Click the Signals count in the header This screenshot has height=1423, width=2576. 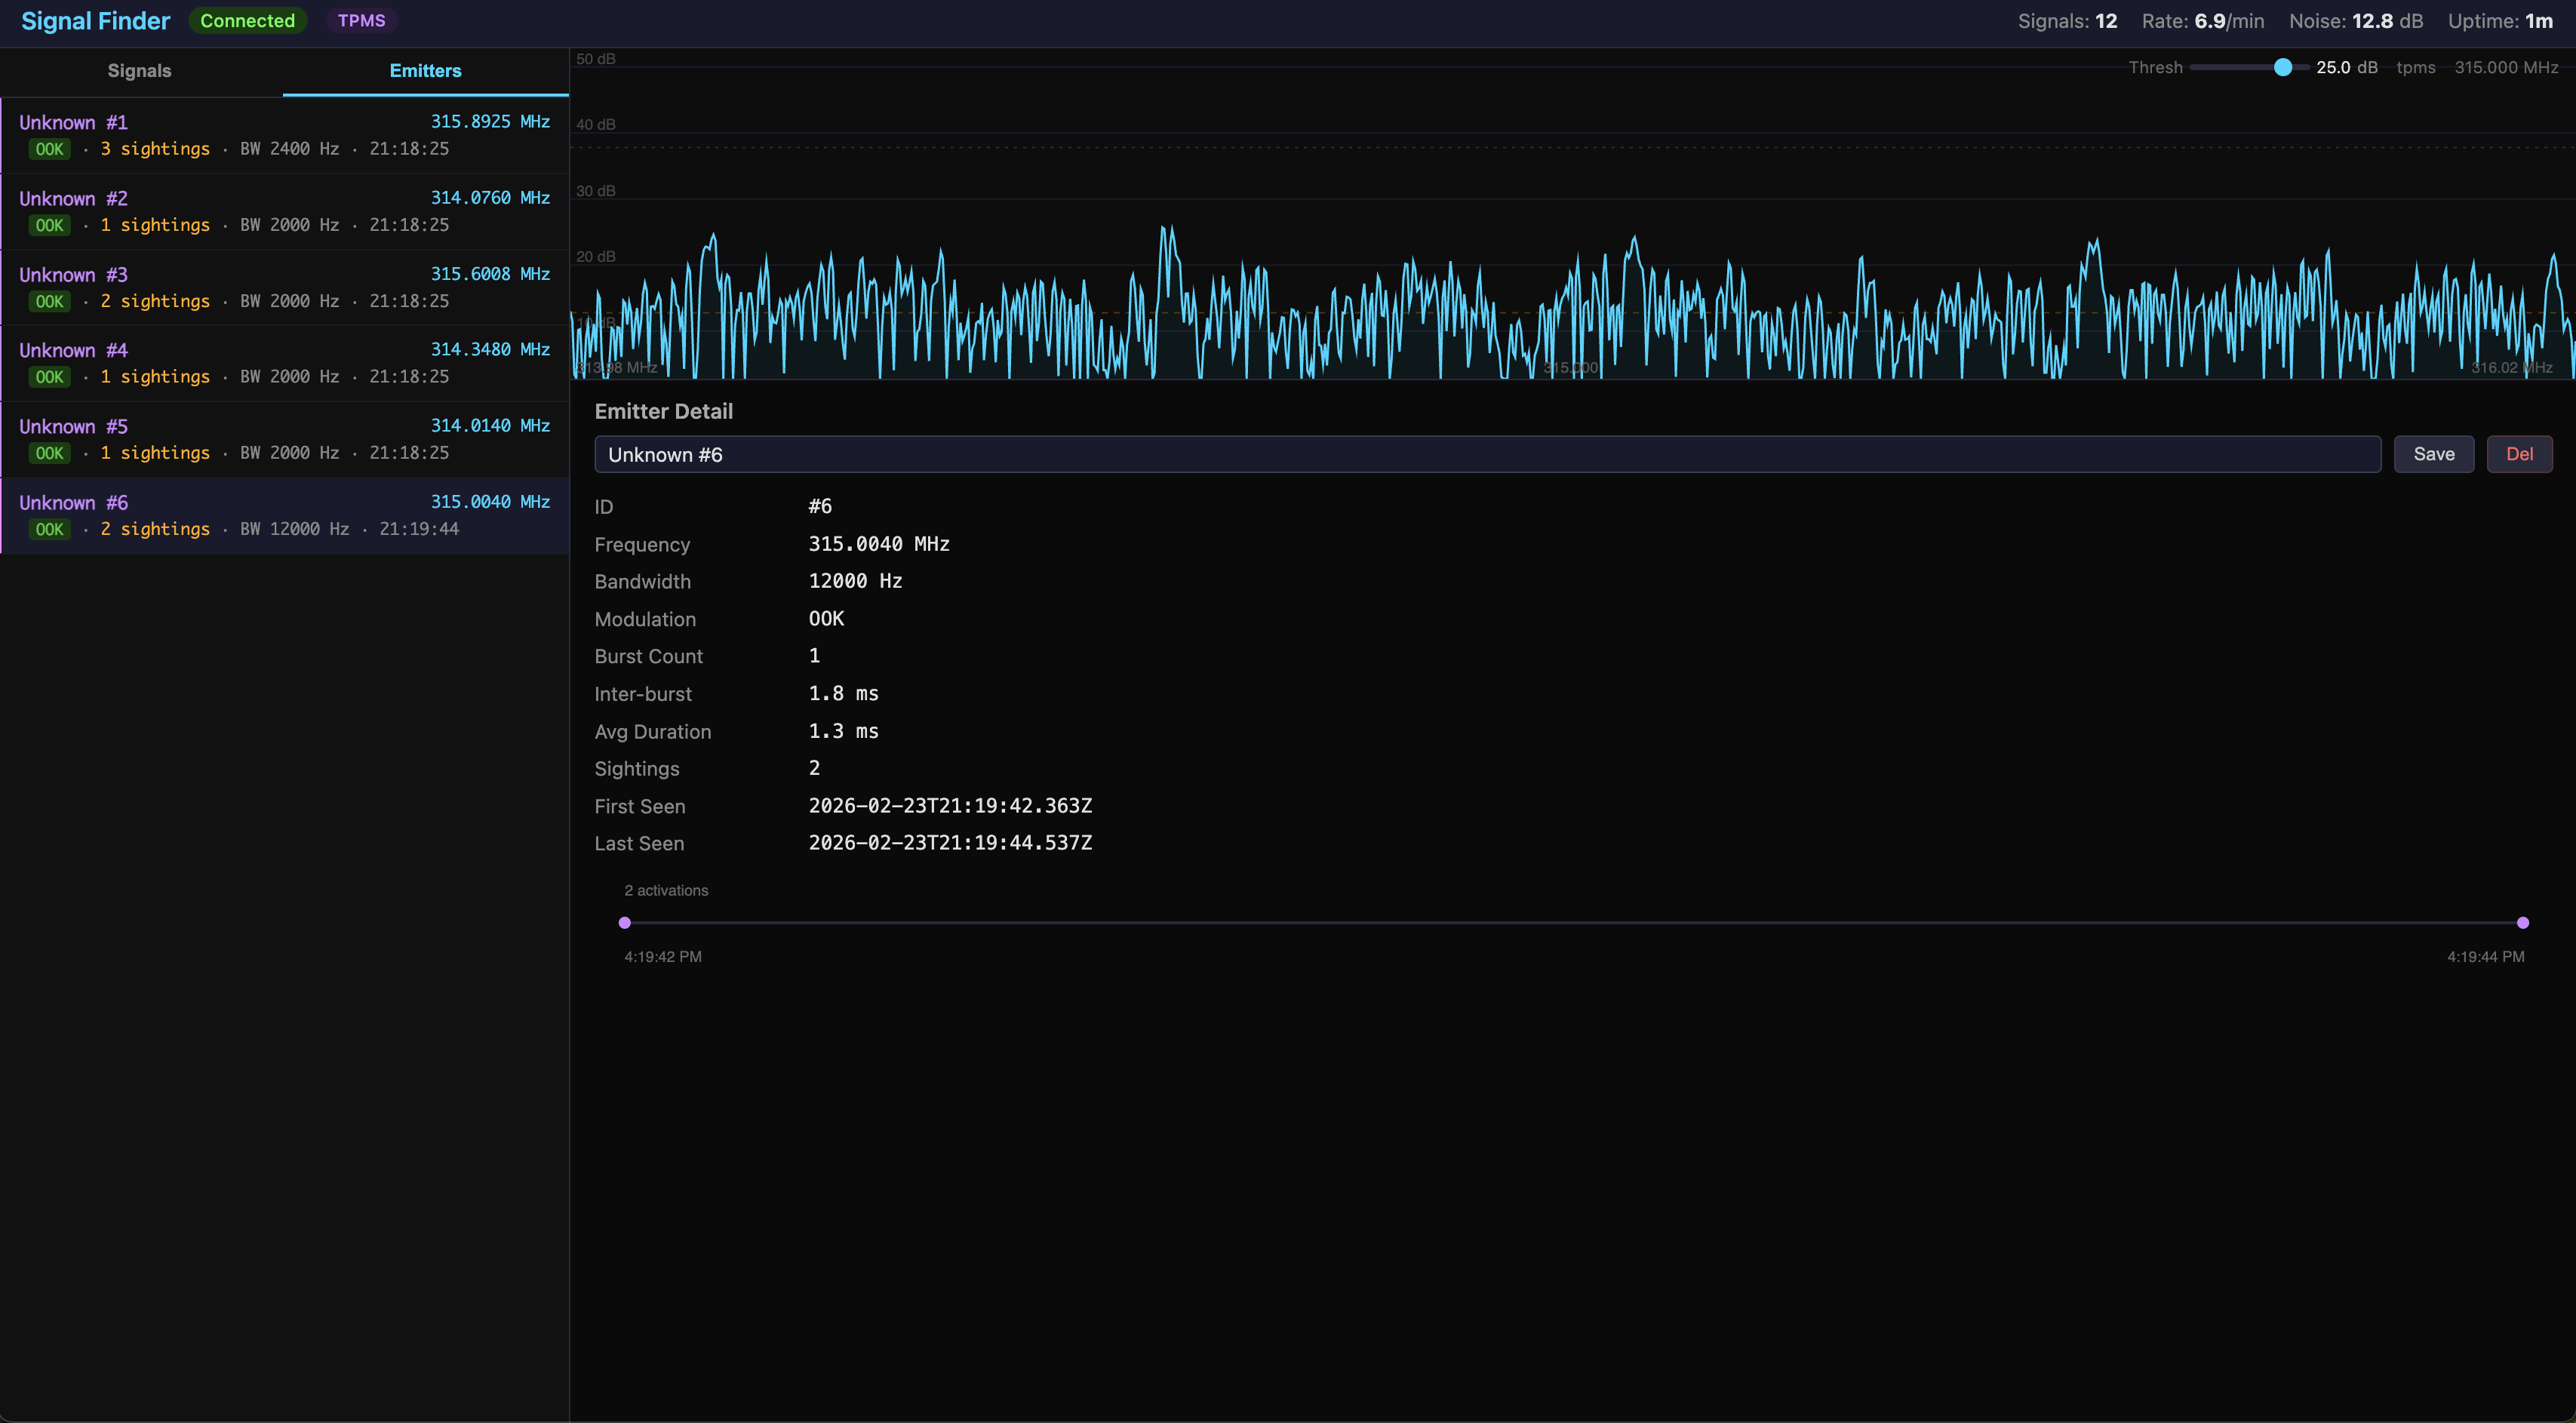click(2066, 20)
